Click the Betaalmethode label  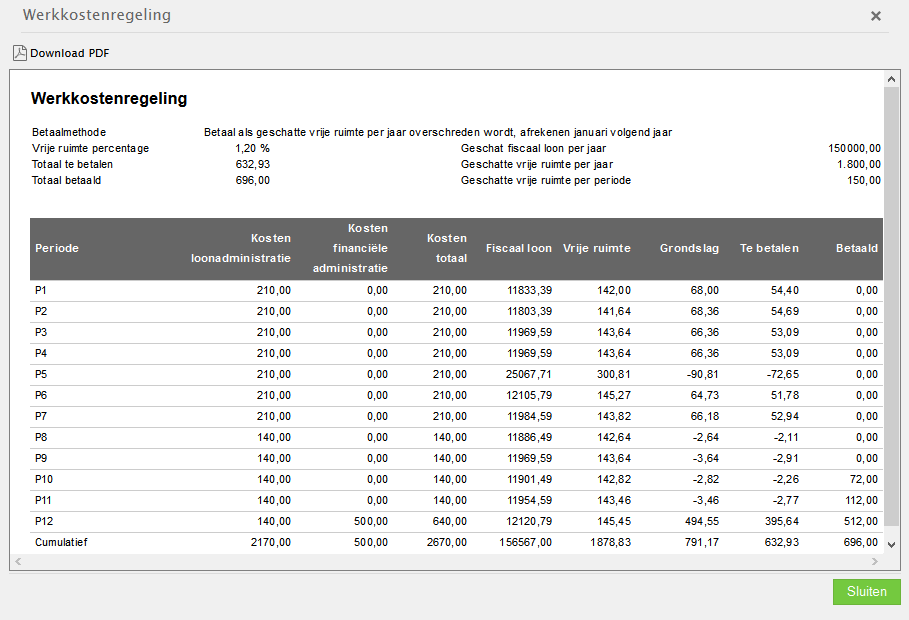coord(69,132)
